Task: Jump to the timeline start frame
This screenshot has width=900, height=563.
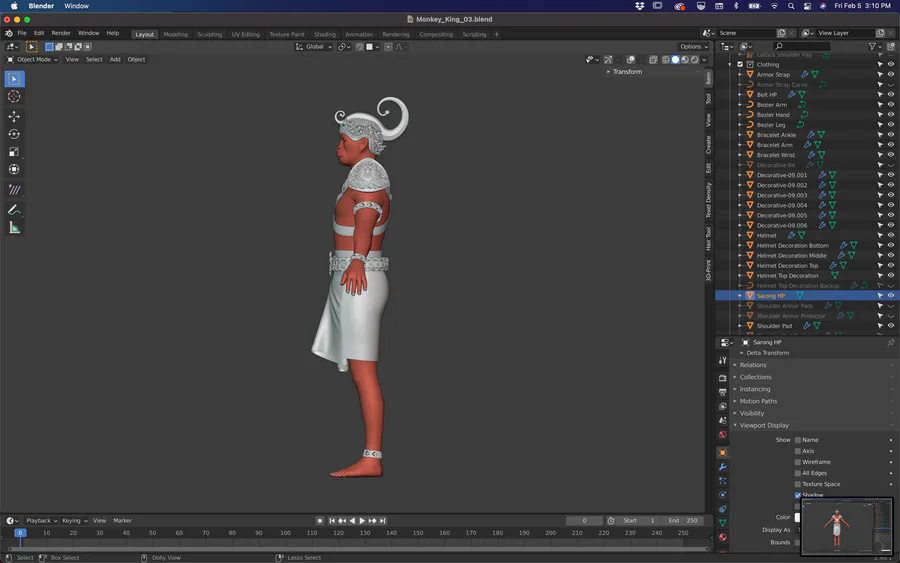Action: coord(332,521)
